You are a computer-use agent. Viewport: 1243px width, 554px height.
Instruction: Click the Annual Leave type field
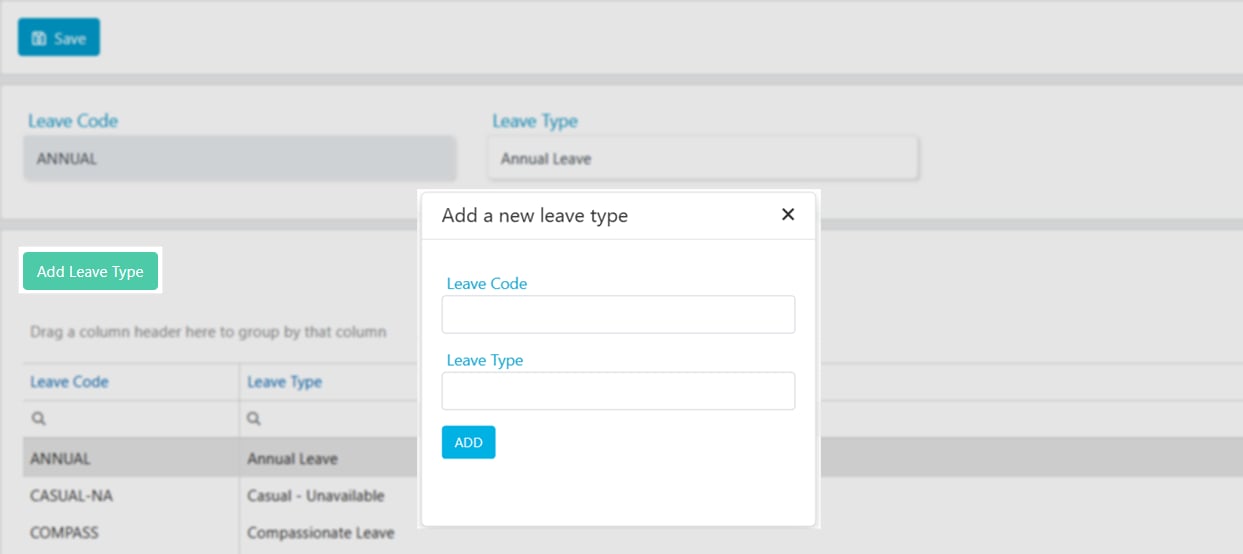point(703,158)
